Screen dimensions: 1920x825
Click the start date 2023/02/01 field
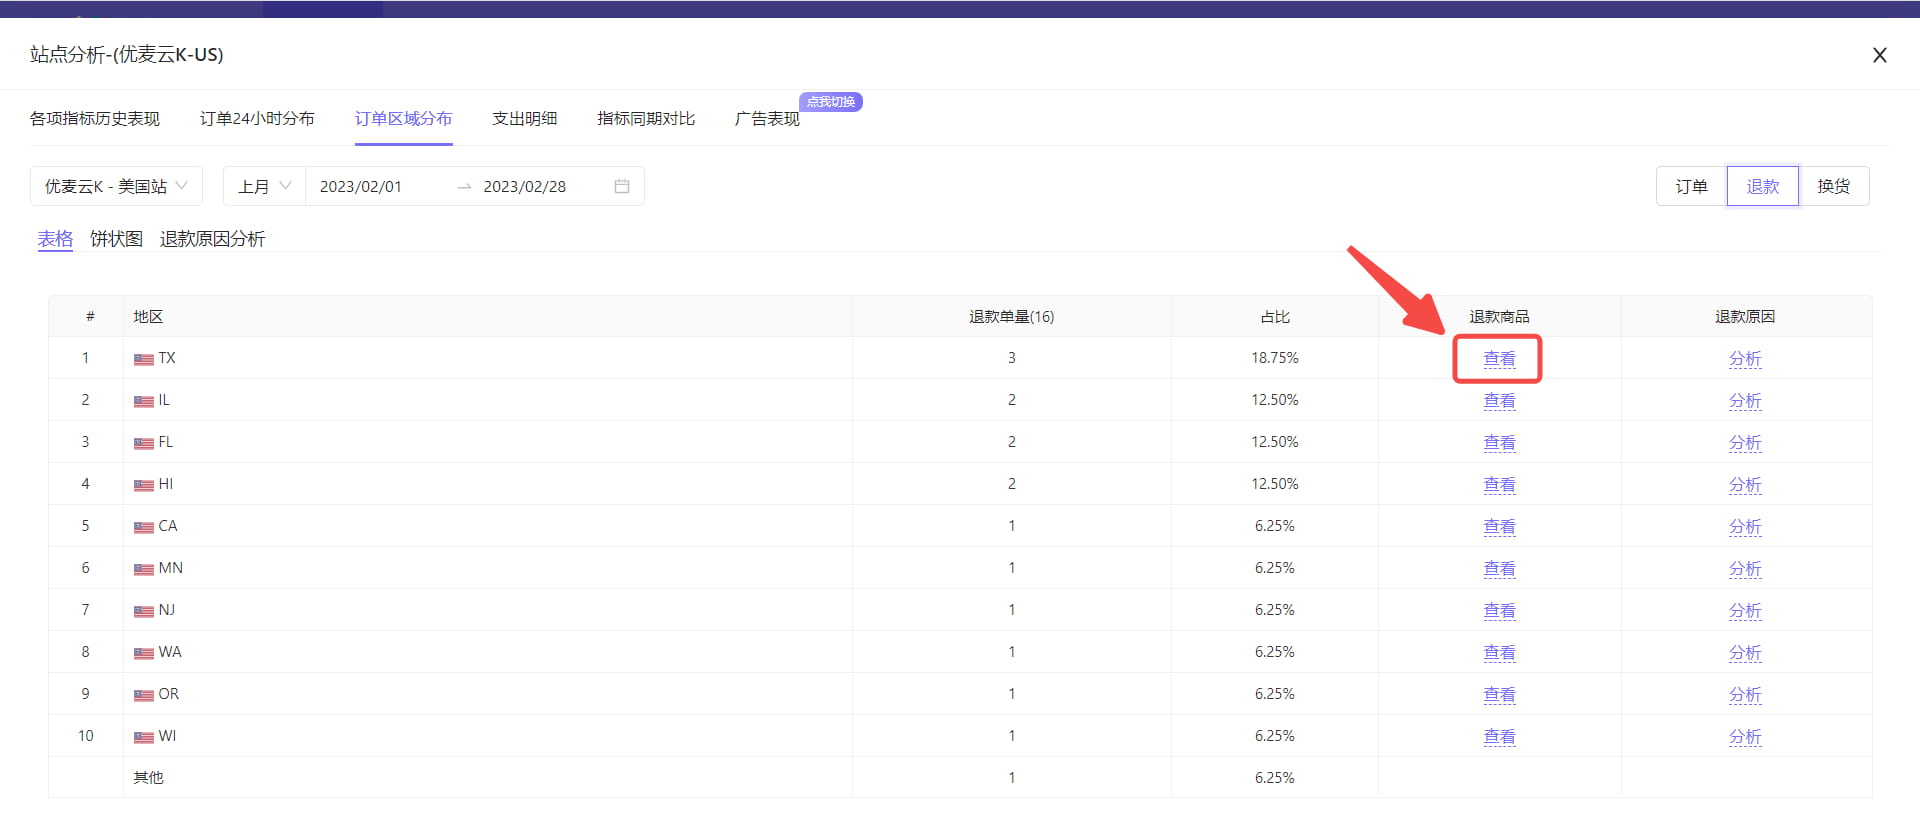pos(361,186)
